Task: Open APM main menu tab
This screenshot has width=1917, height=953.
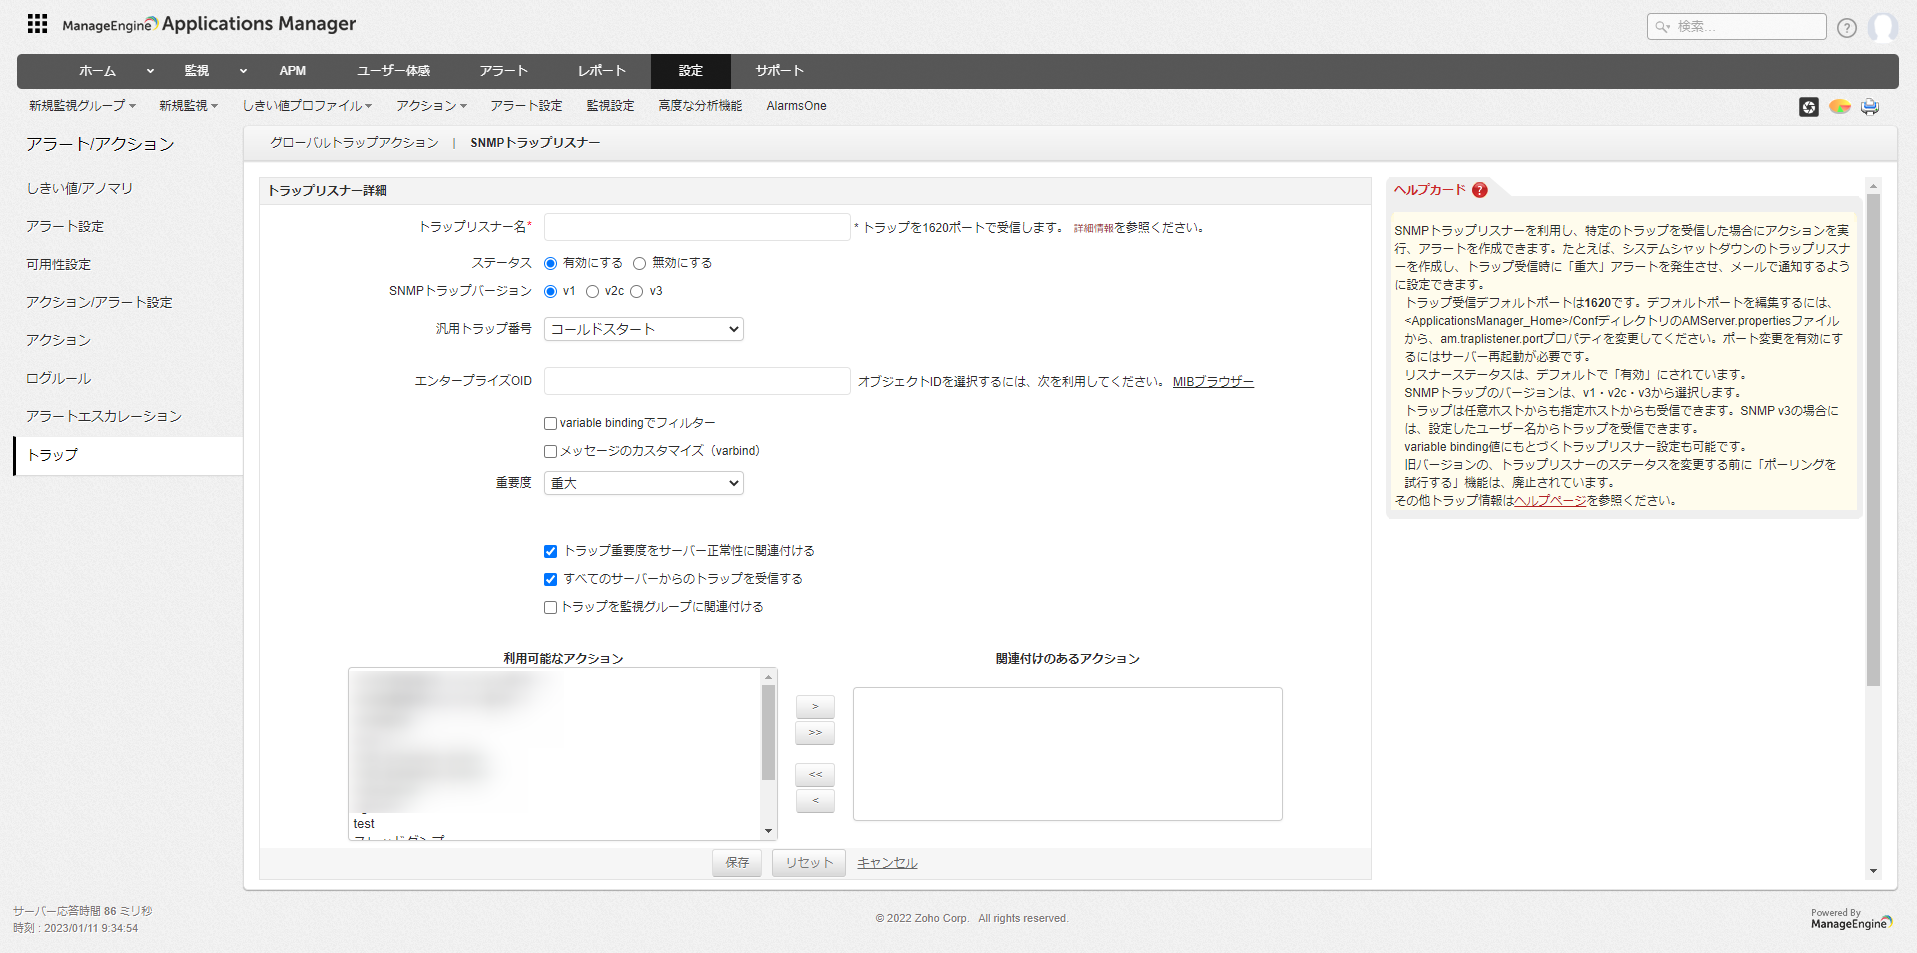Action: 293,71
